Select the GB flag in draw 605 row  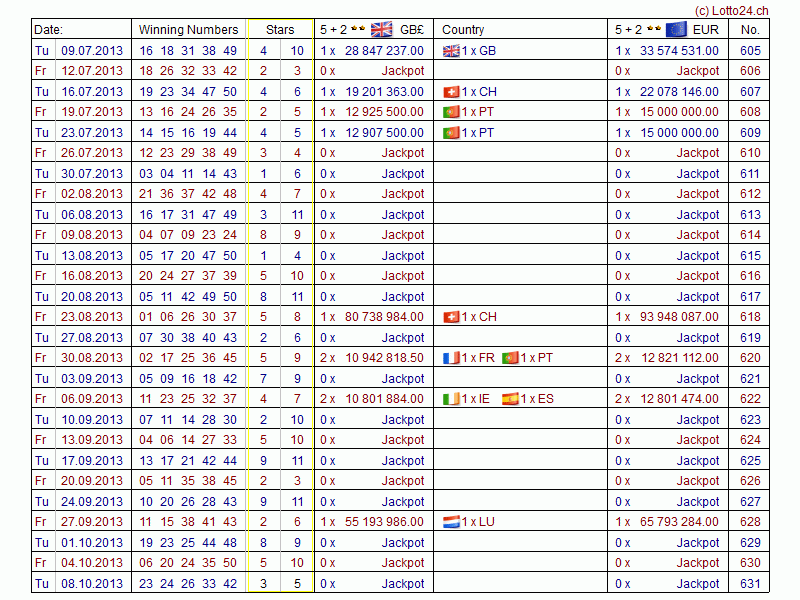tap(451, 50)
